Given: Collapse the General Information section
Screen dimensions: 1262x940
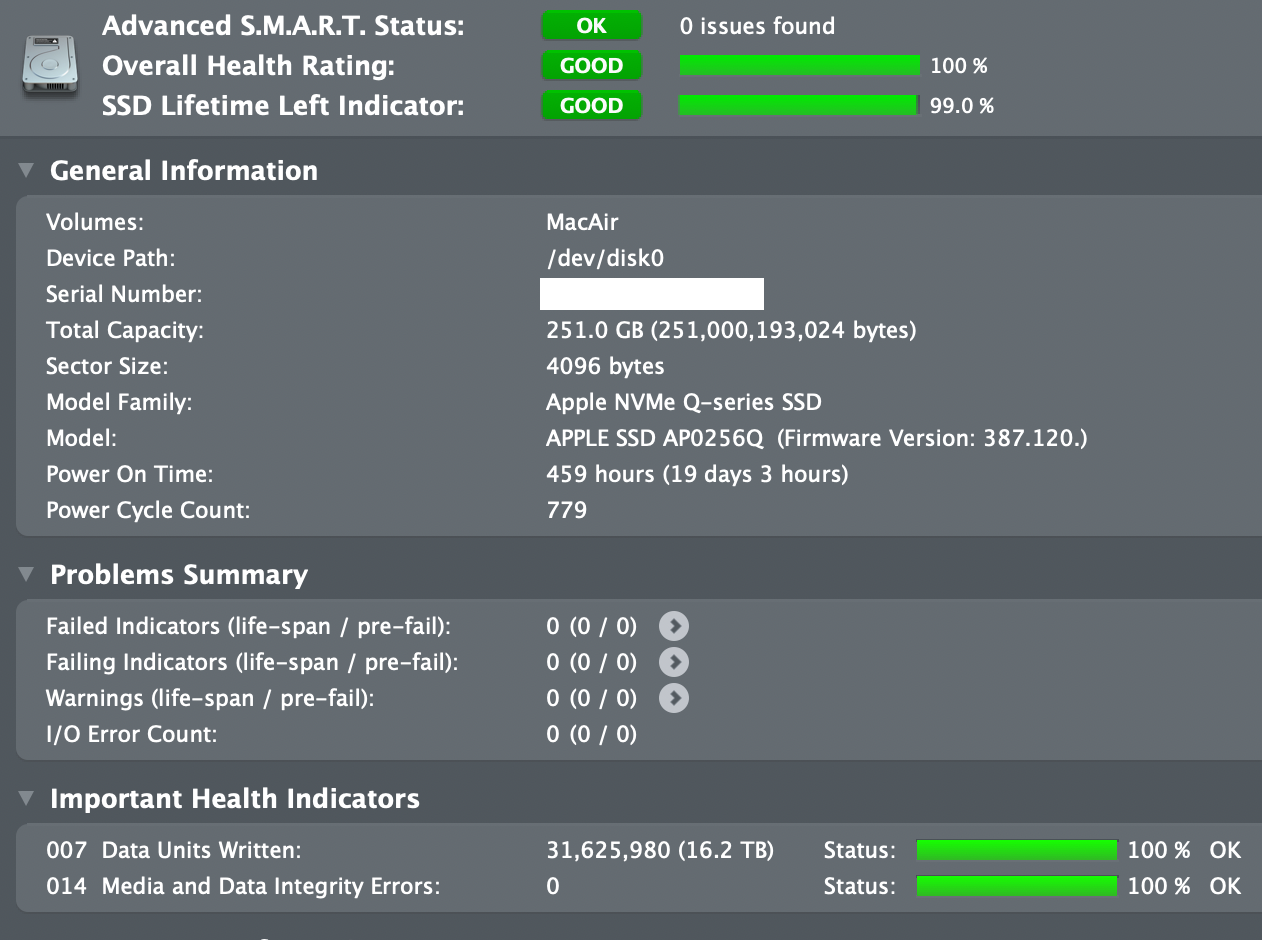Looking at the screenshot, I should tap(26, 170).
